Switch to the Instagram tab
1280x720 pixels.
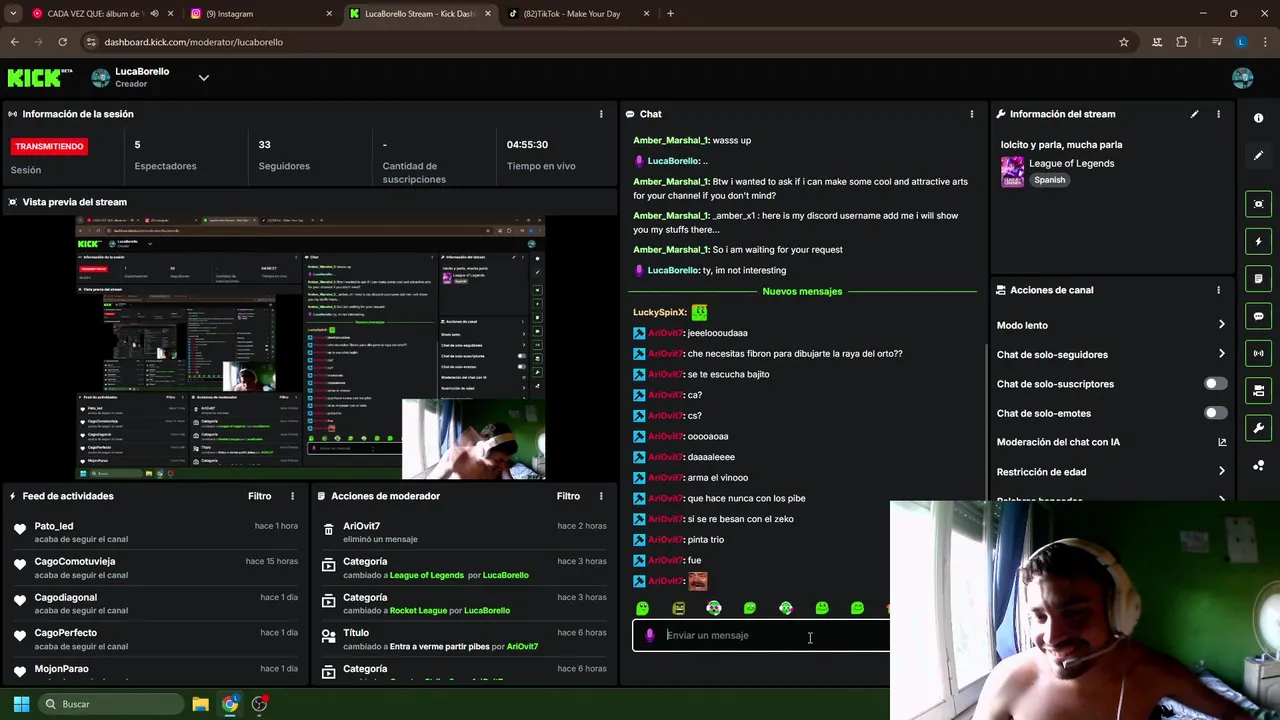coord(262,14)
